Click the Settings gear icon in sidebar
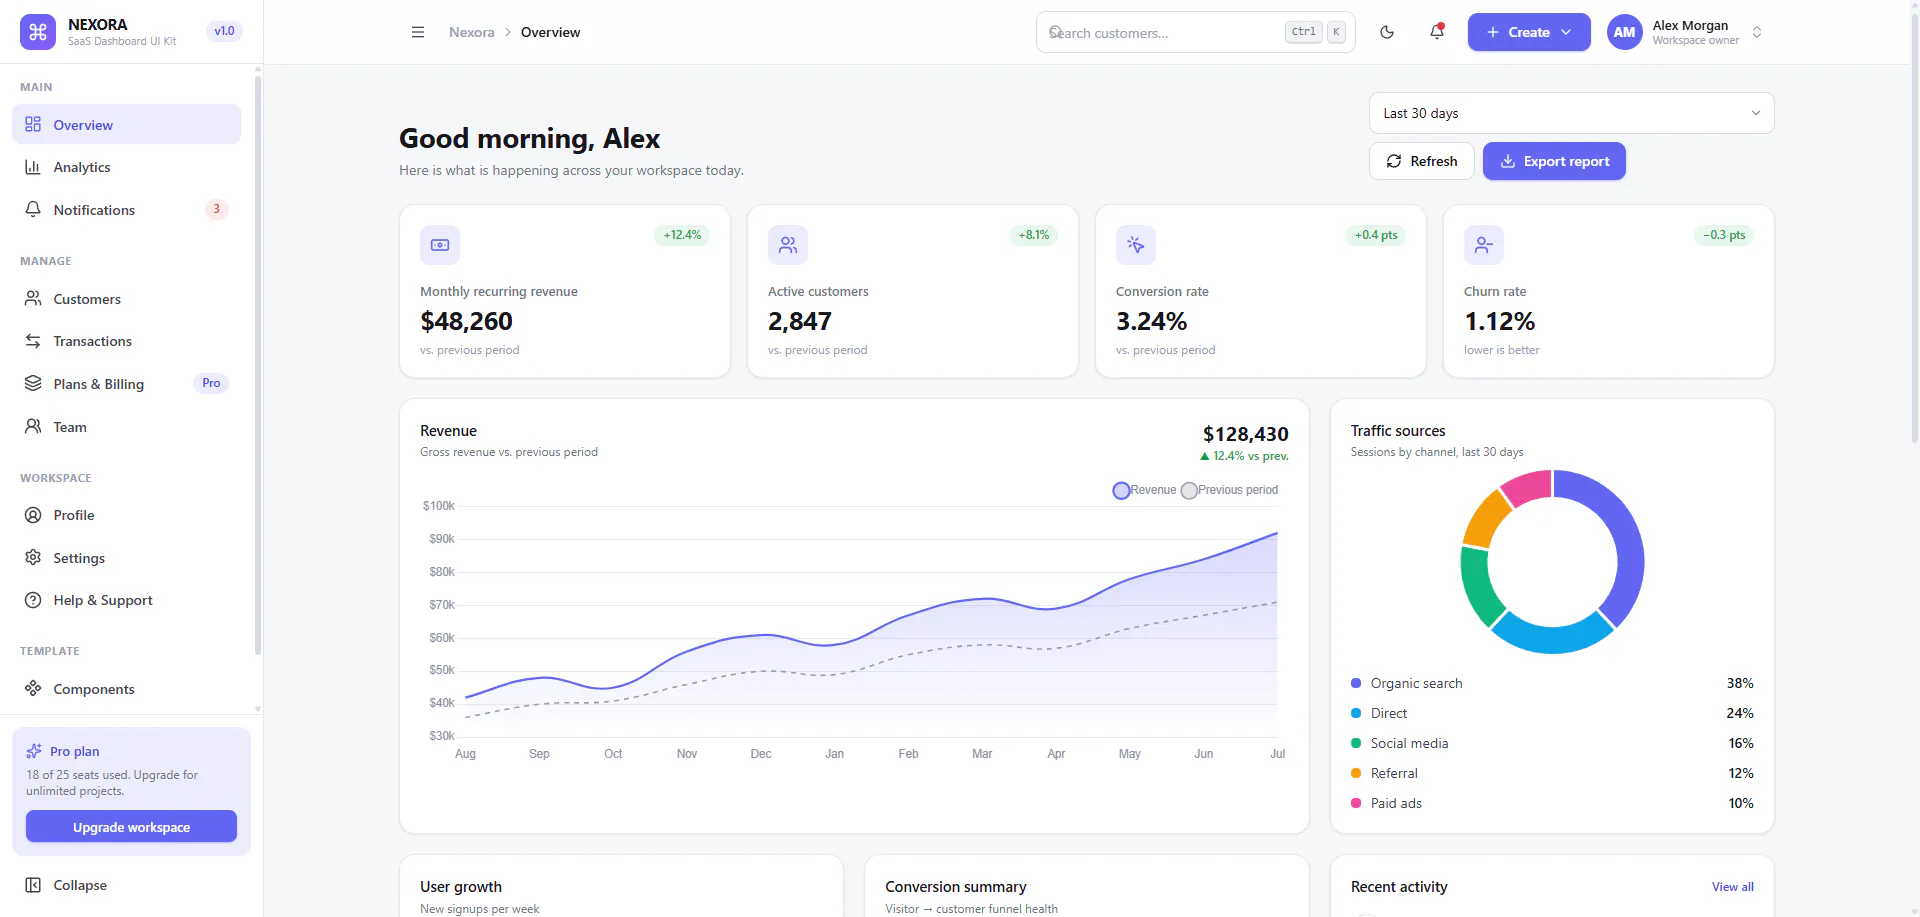1920x917 pixels. (33, 558)
